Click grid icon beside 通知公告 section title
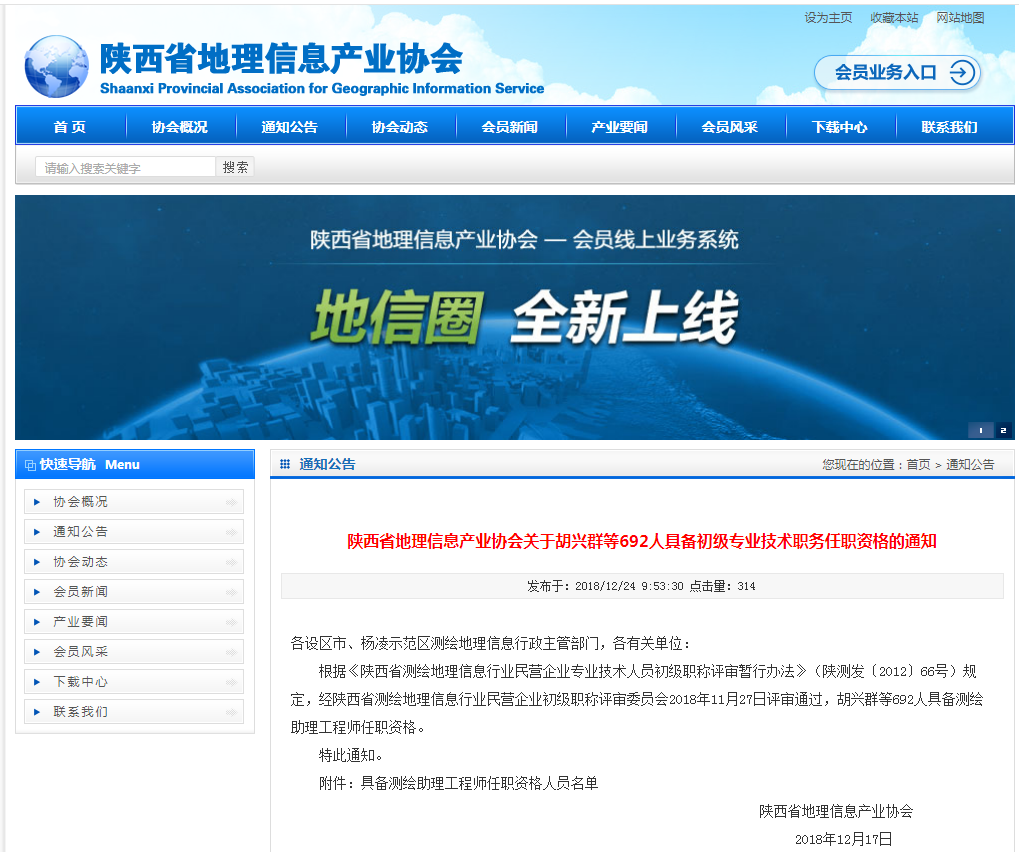 pyautogui.click(x=285, y=464)
